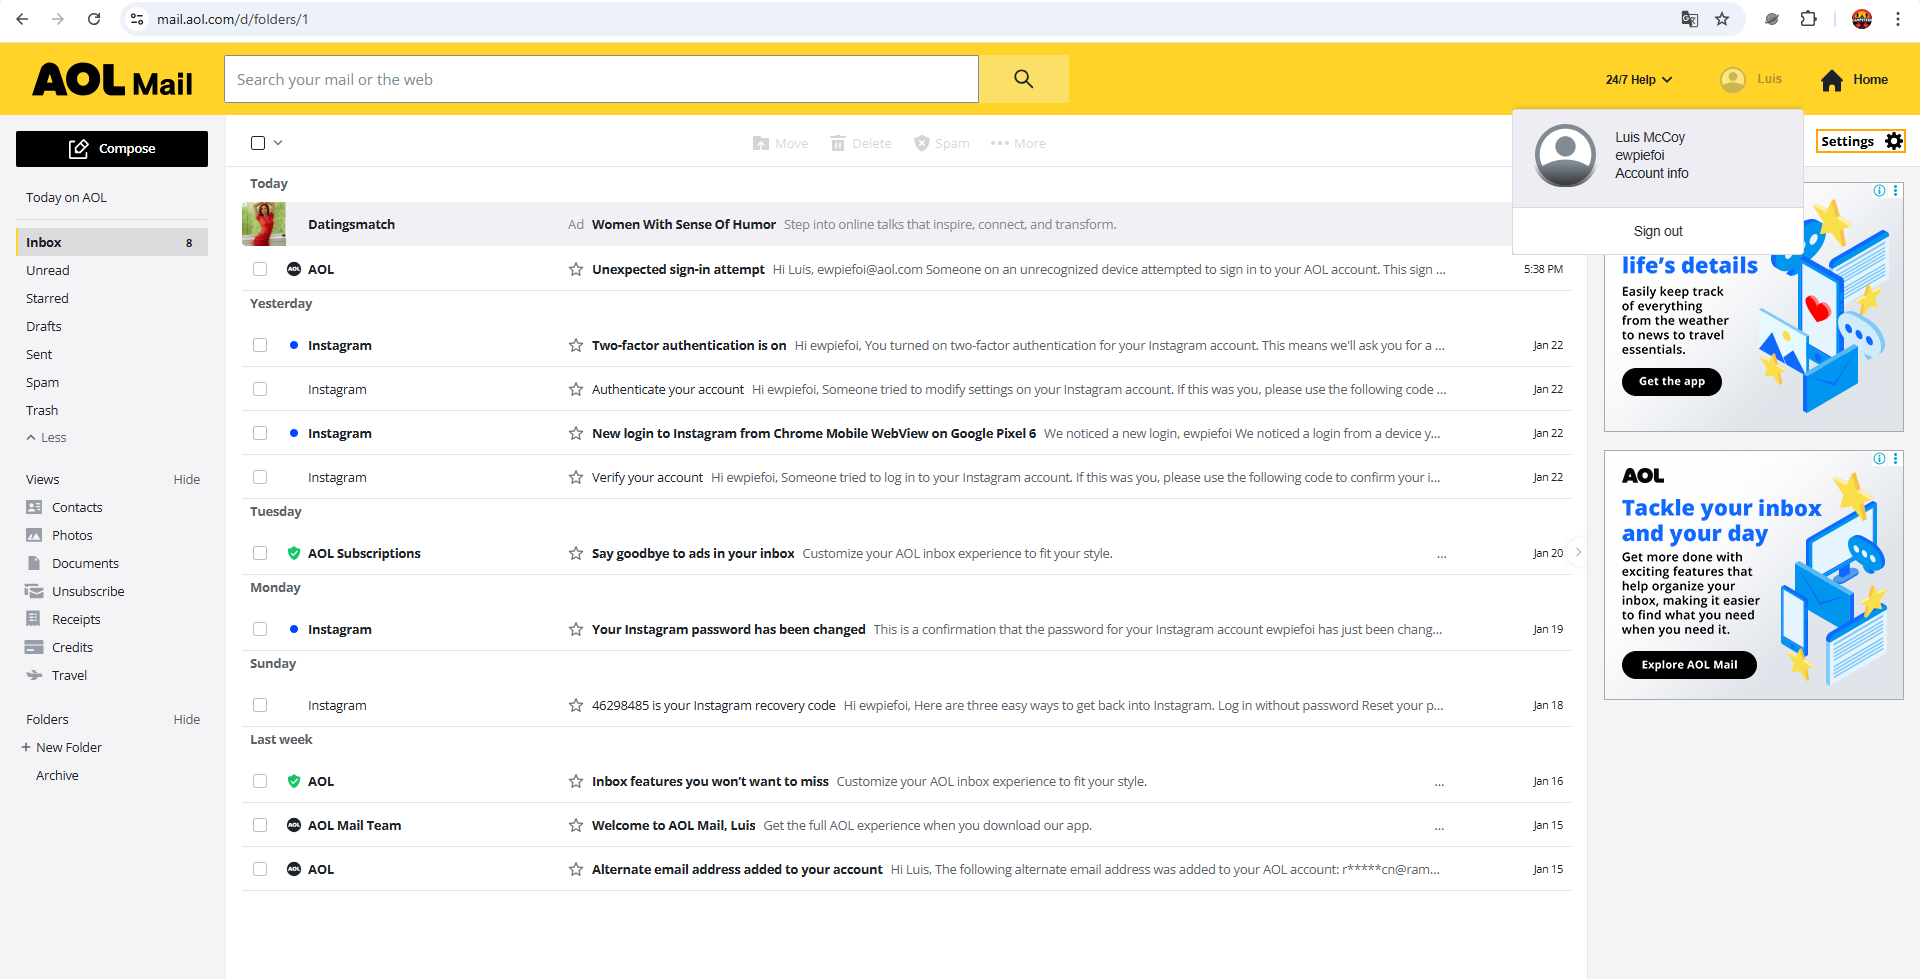Open Contacts view icon
Viewport: 1920px width, 979px height.
click(x=34, y=507)
